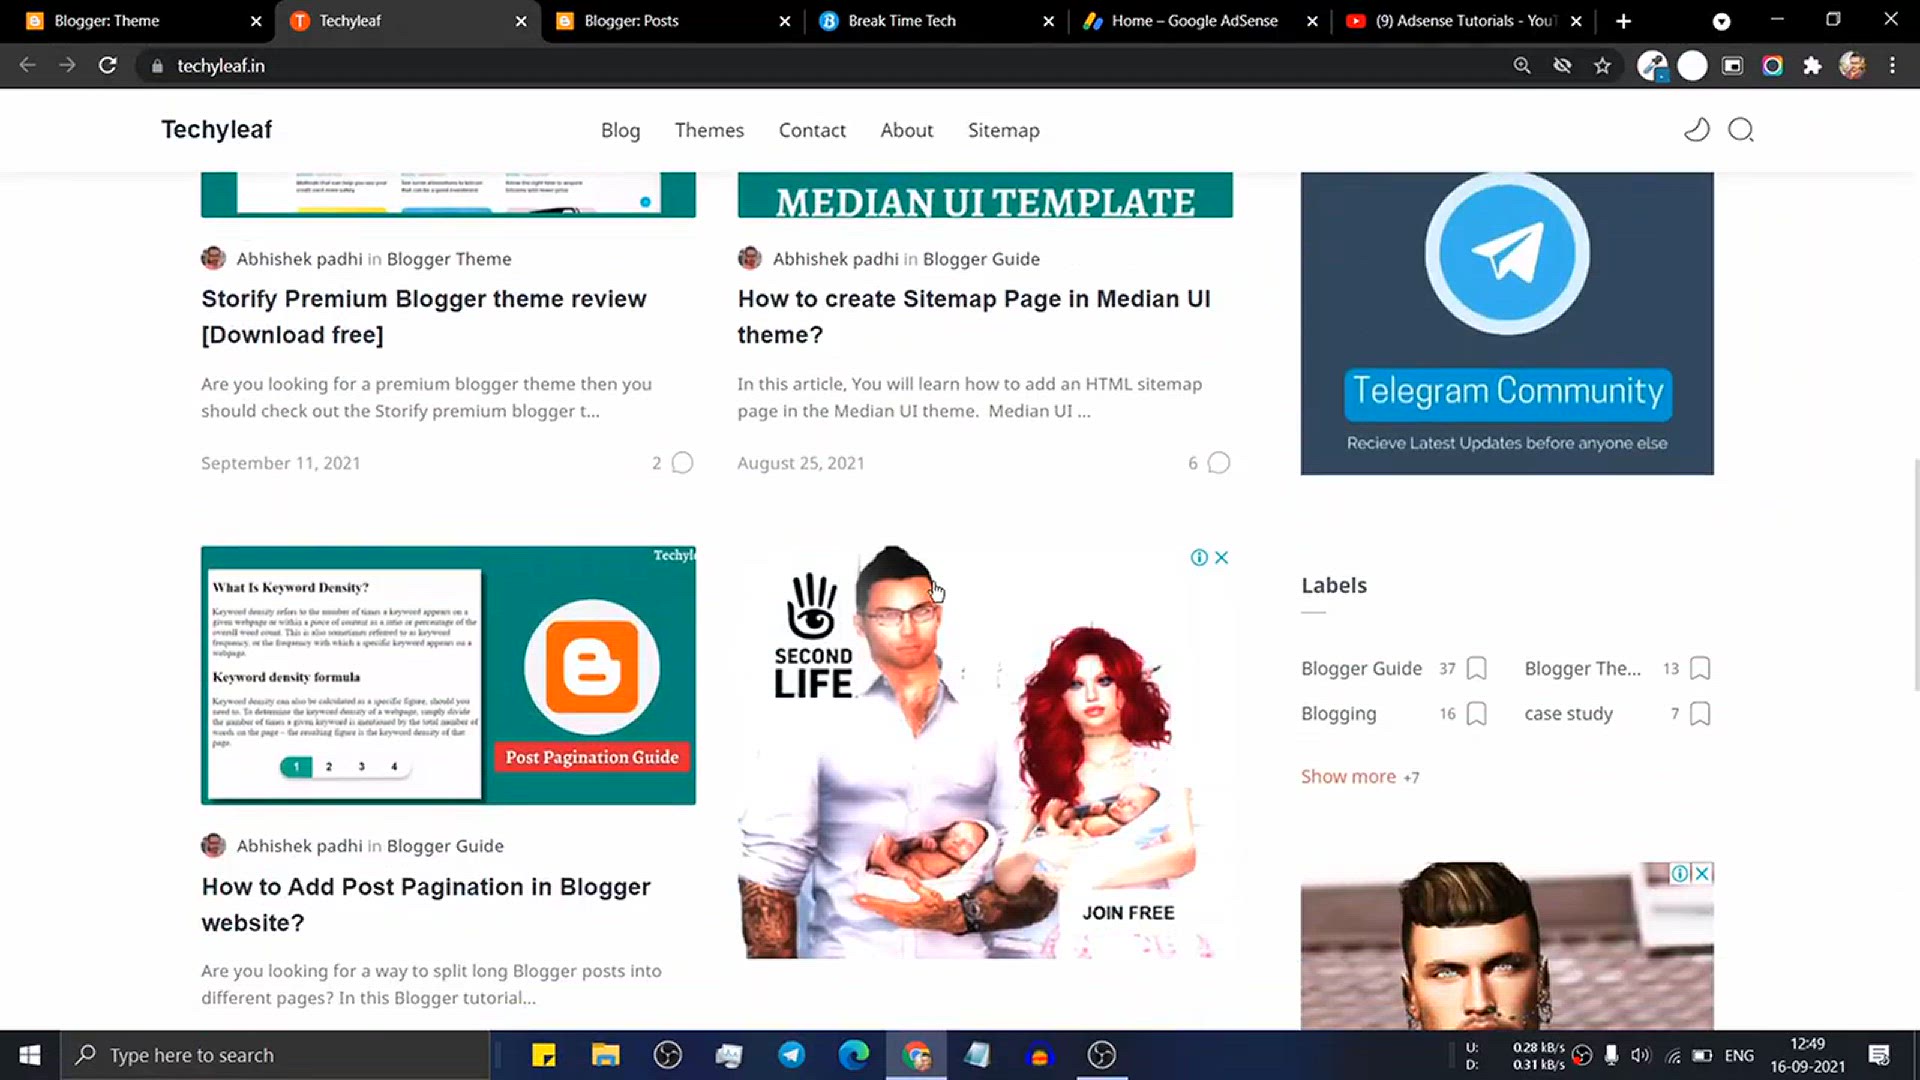This screenshot has height=1080, width=1920.
Task: Open the Contact menu item
Action: [x=812, y=130]
